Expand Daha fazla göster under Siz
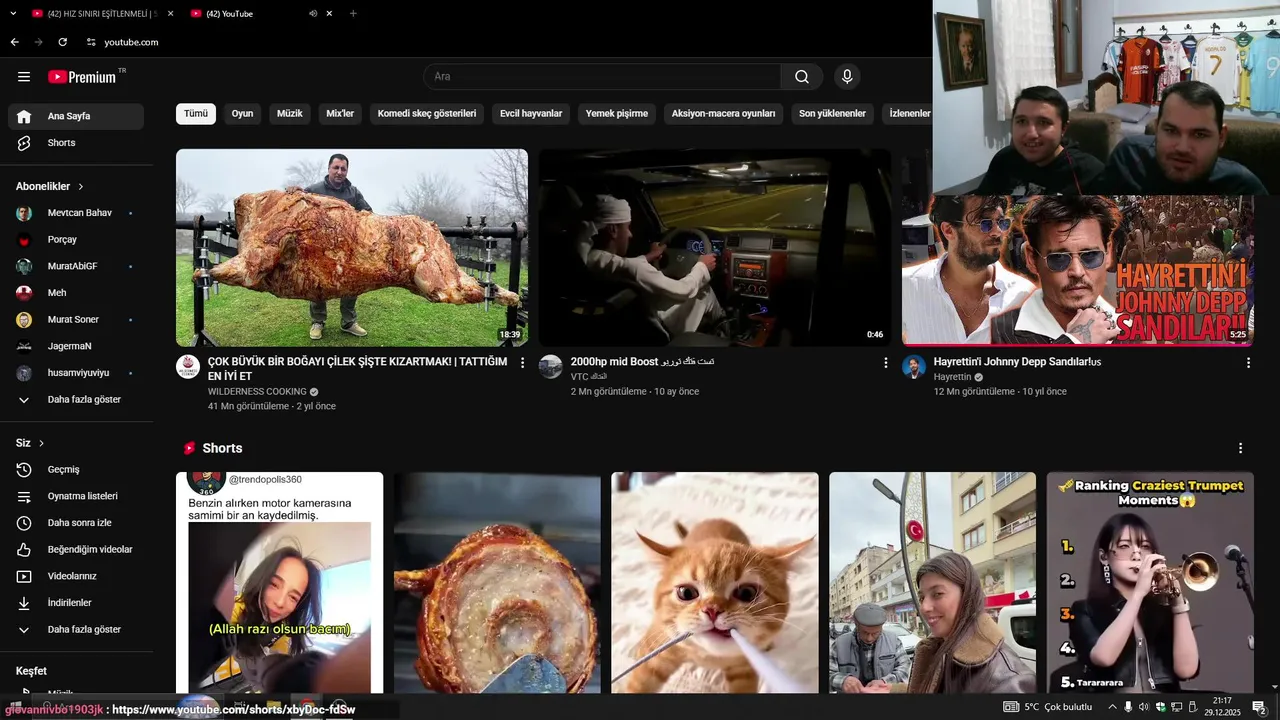The image size is (1280, 720). [x=76, y=630]
